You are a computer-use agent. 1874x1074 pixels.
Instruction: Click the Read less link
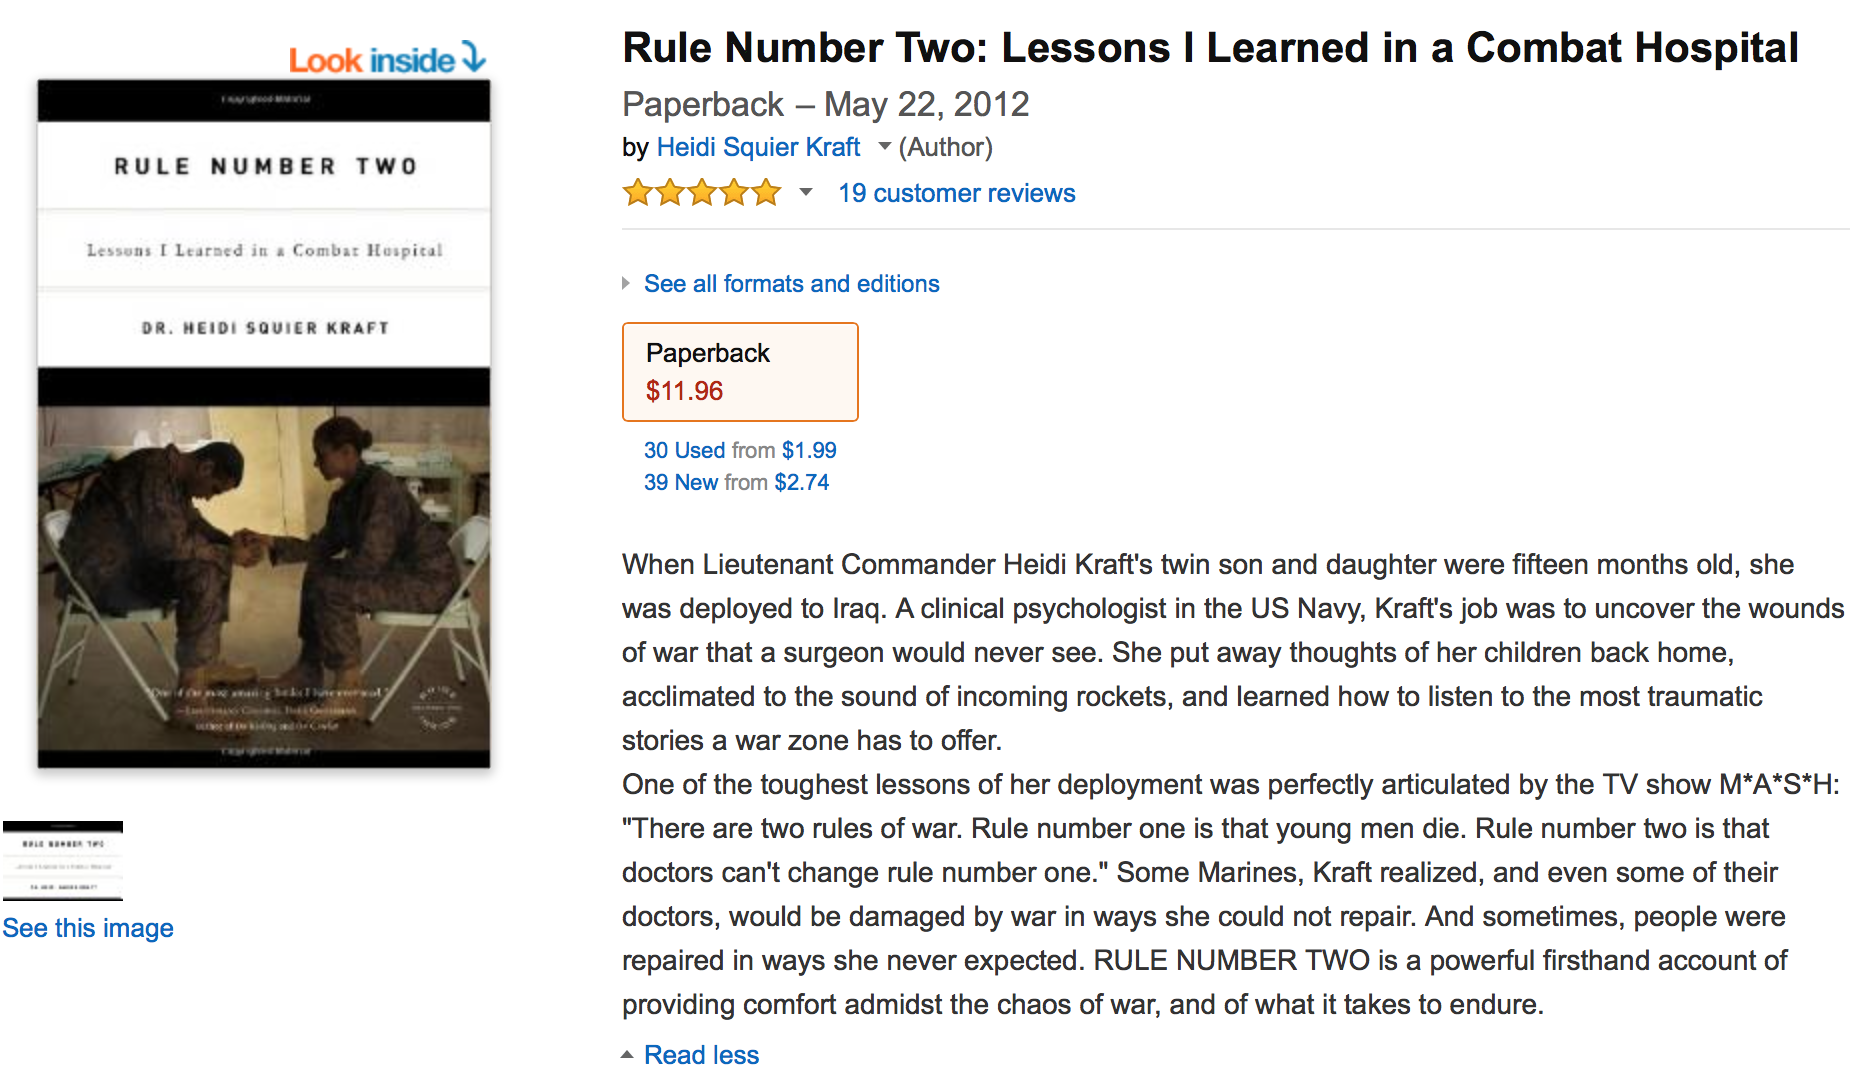pyautogui.click(x=701, y=1055)
